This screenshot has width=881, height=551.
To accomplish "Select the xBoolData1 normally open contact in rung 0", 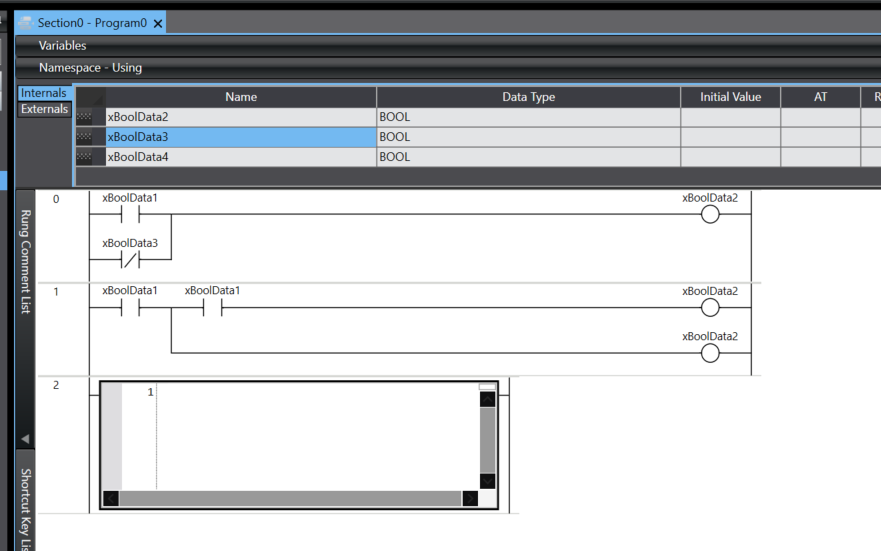I will coord(130,214).
